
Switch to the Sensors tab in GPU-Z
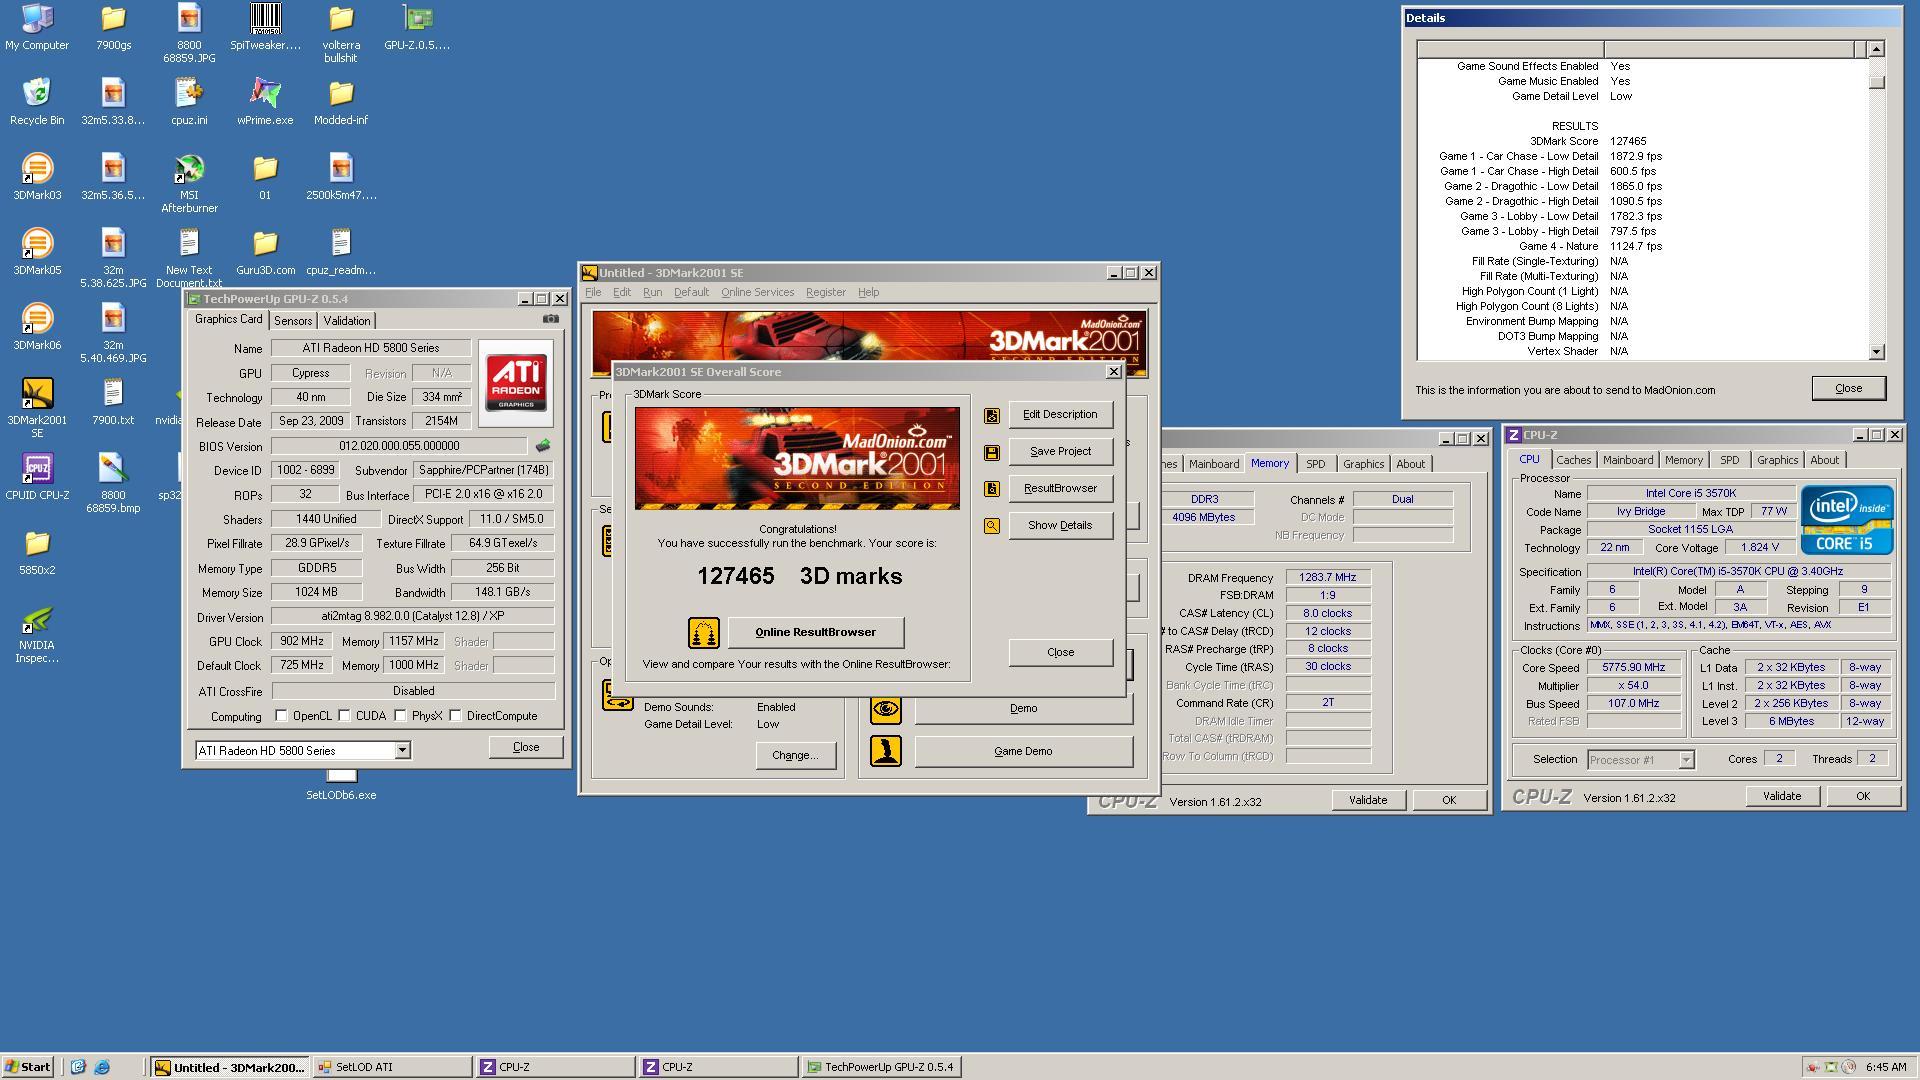coord(293,321)
